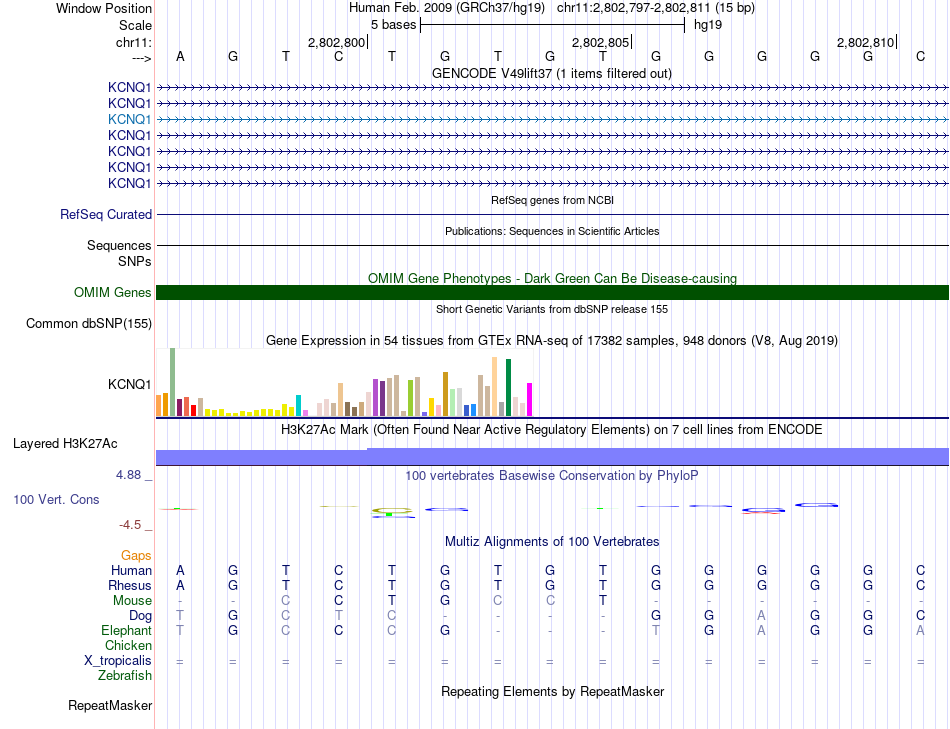Screen dimensions: 950x729
Task: Click the light-blue KCNQ1 transcript arrow line
Action: coord(553,119)
